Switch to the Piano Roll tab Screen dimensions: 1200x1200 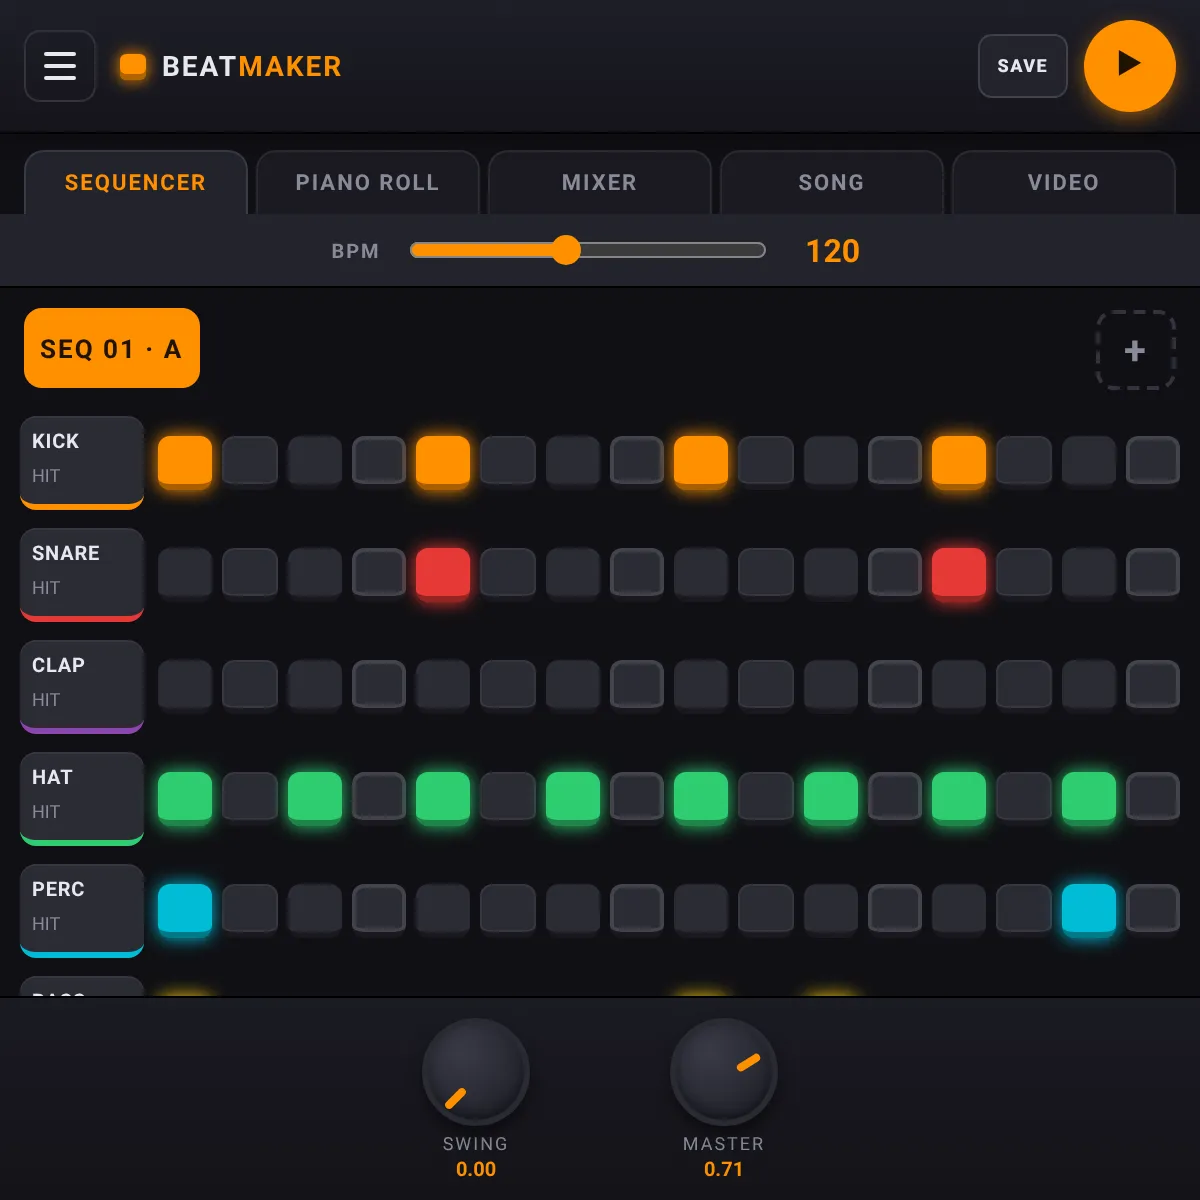(368, 182)
